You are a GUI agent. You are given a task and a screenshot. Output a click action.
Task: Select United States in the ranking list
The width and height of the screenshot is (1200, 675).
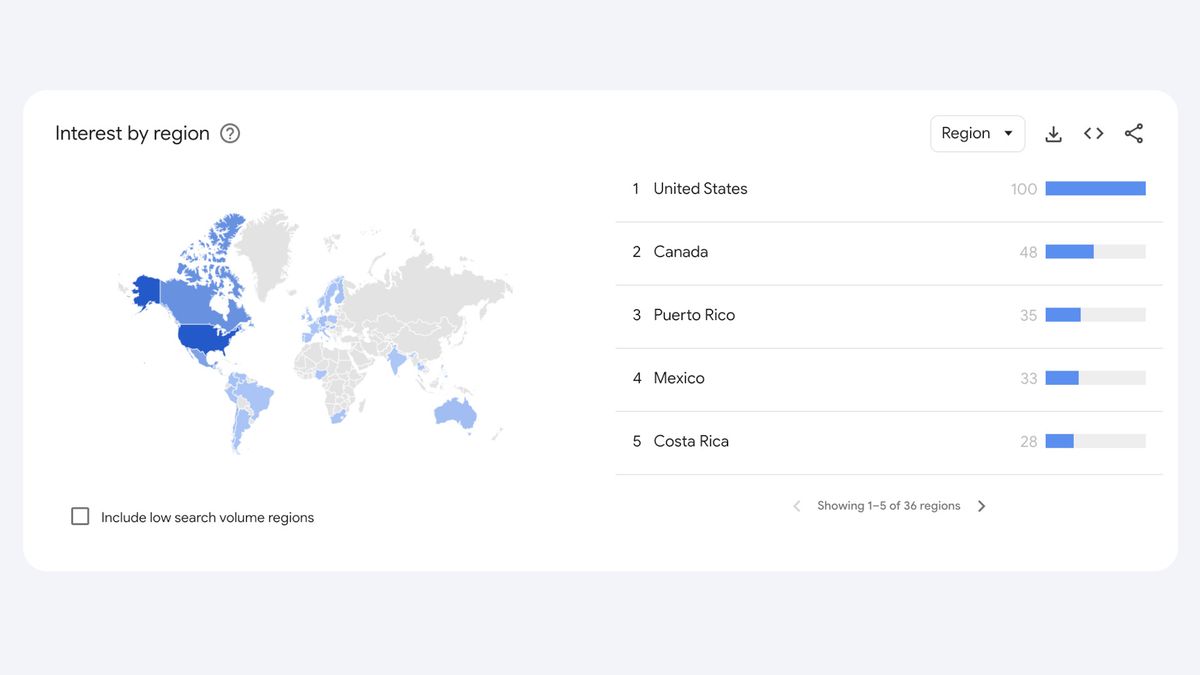(700, 189)
